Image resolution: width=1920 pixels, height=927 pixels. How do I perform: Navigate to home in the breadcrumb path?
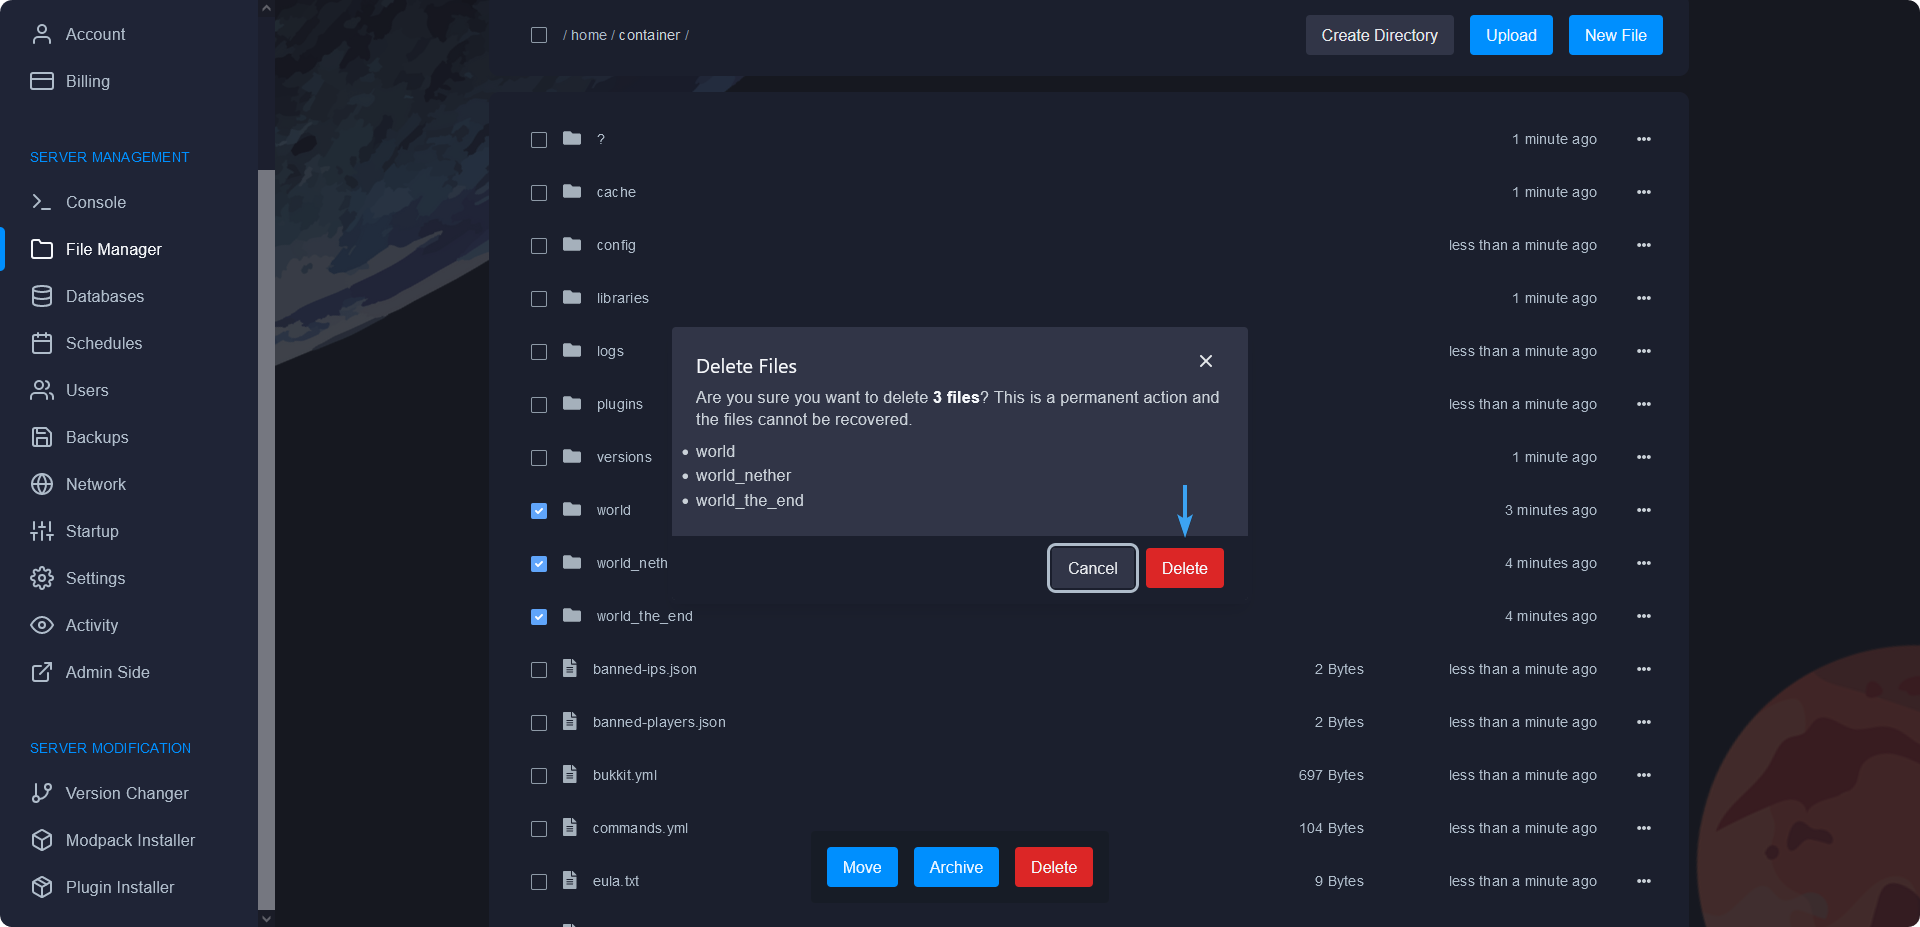pos(589,35)
